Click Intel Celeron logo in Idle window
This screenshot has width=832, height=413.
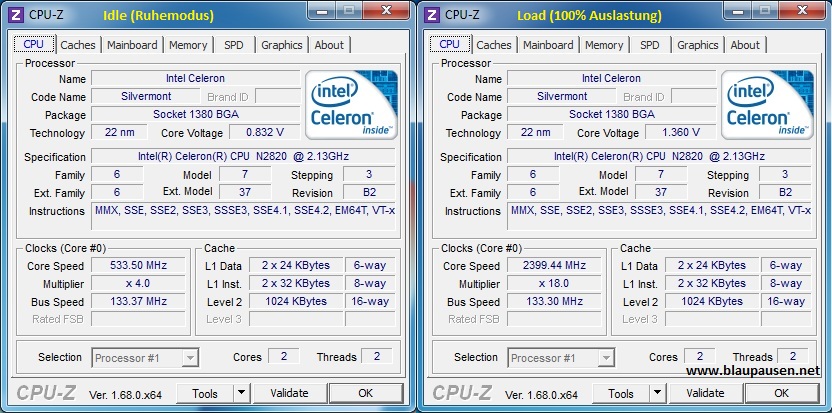(352, 105)
